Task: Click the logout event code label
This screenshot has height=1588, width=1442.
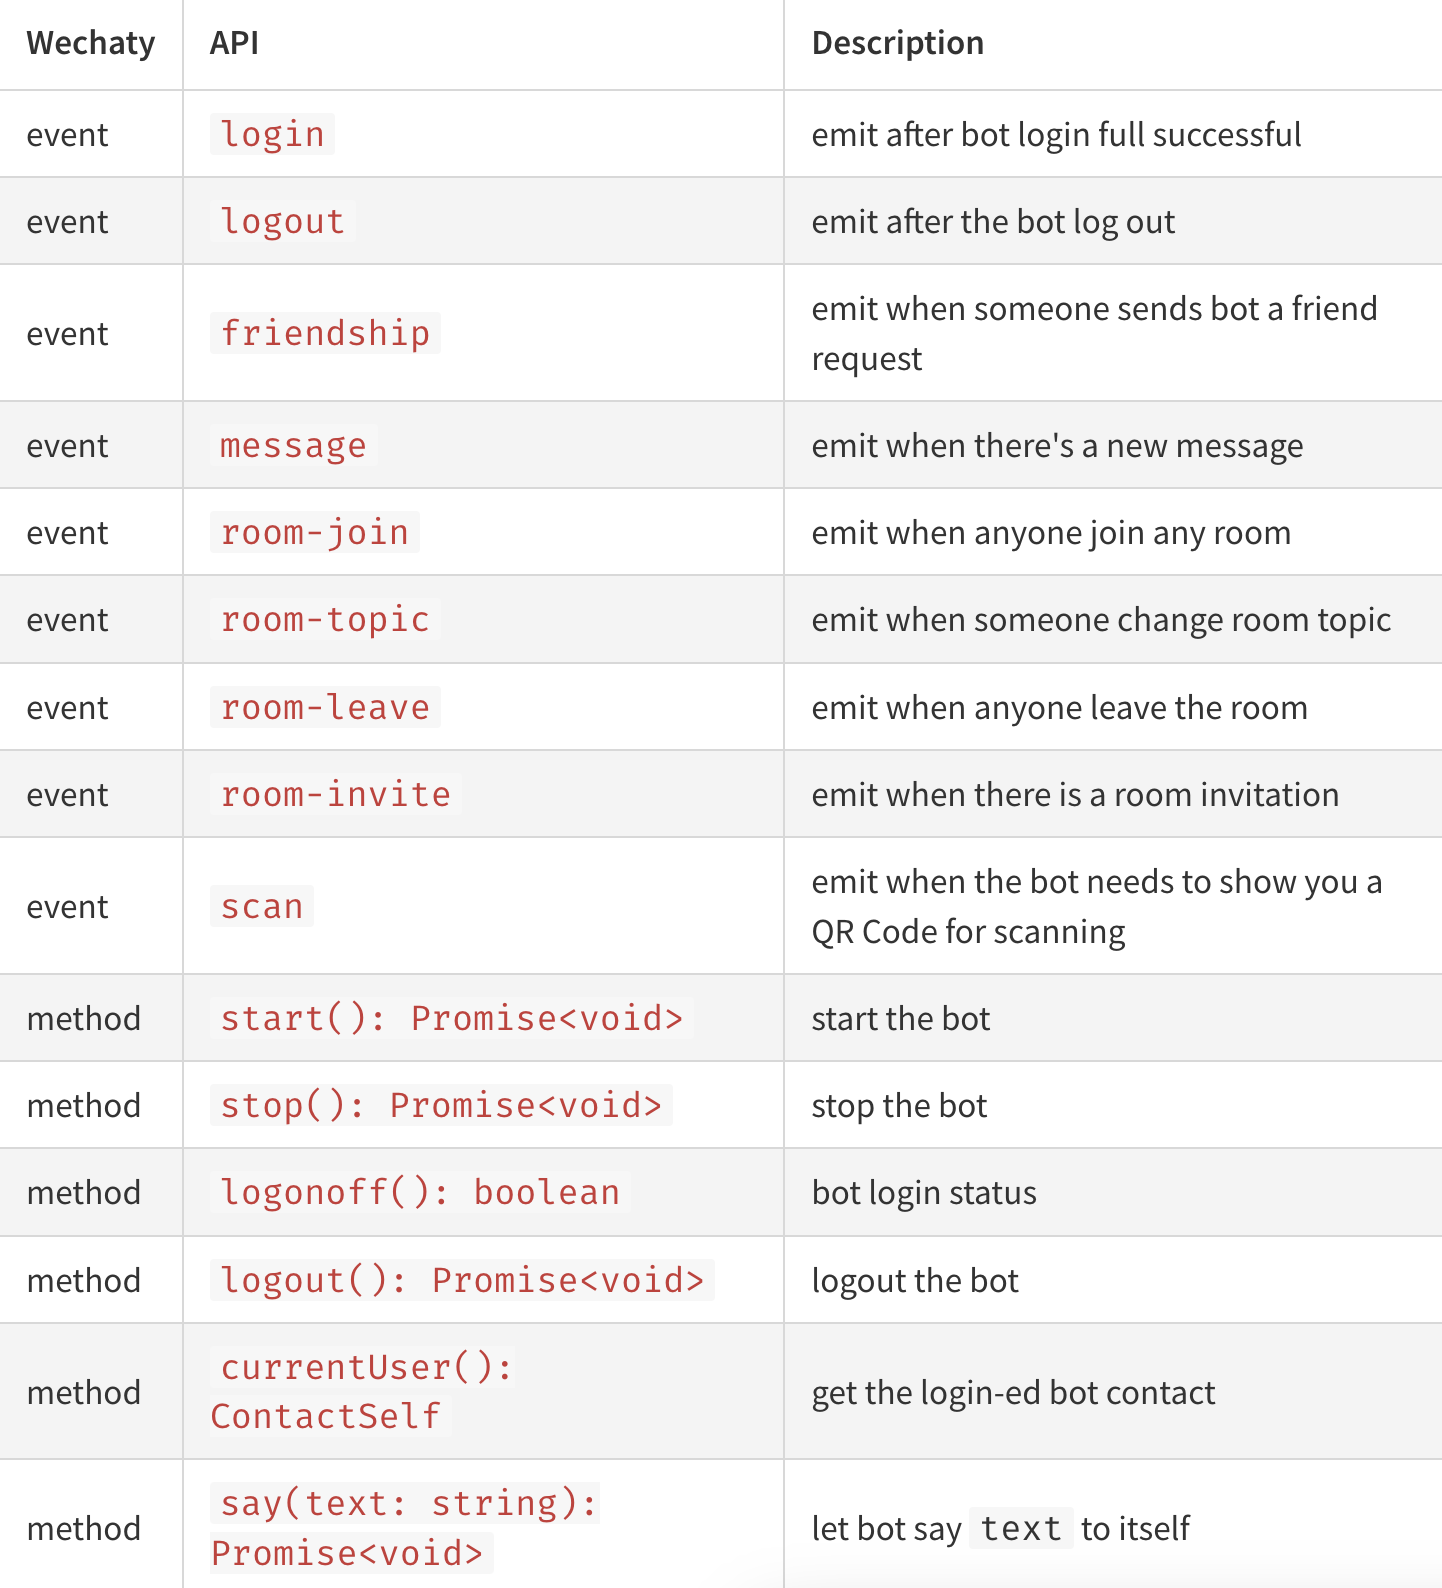Action: click(x=282, y=221)
